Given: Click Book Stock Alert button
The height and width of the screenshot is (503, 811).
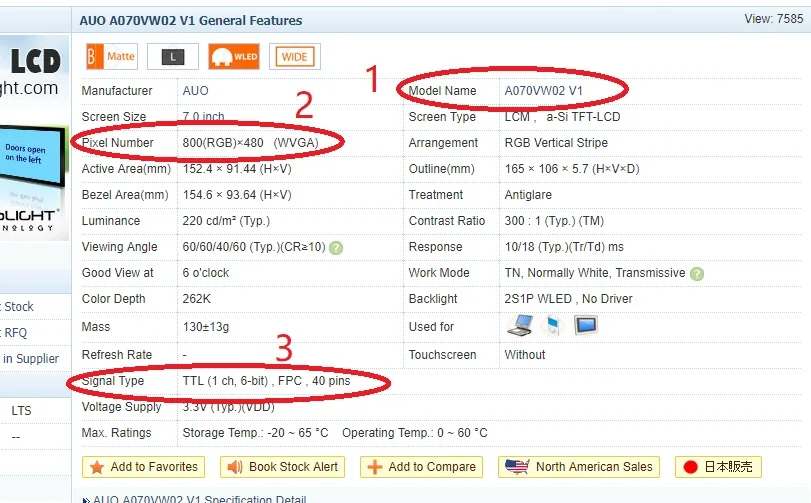Looking at the screenshot, I should point(282,467).
